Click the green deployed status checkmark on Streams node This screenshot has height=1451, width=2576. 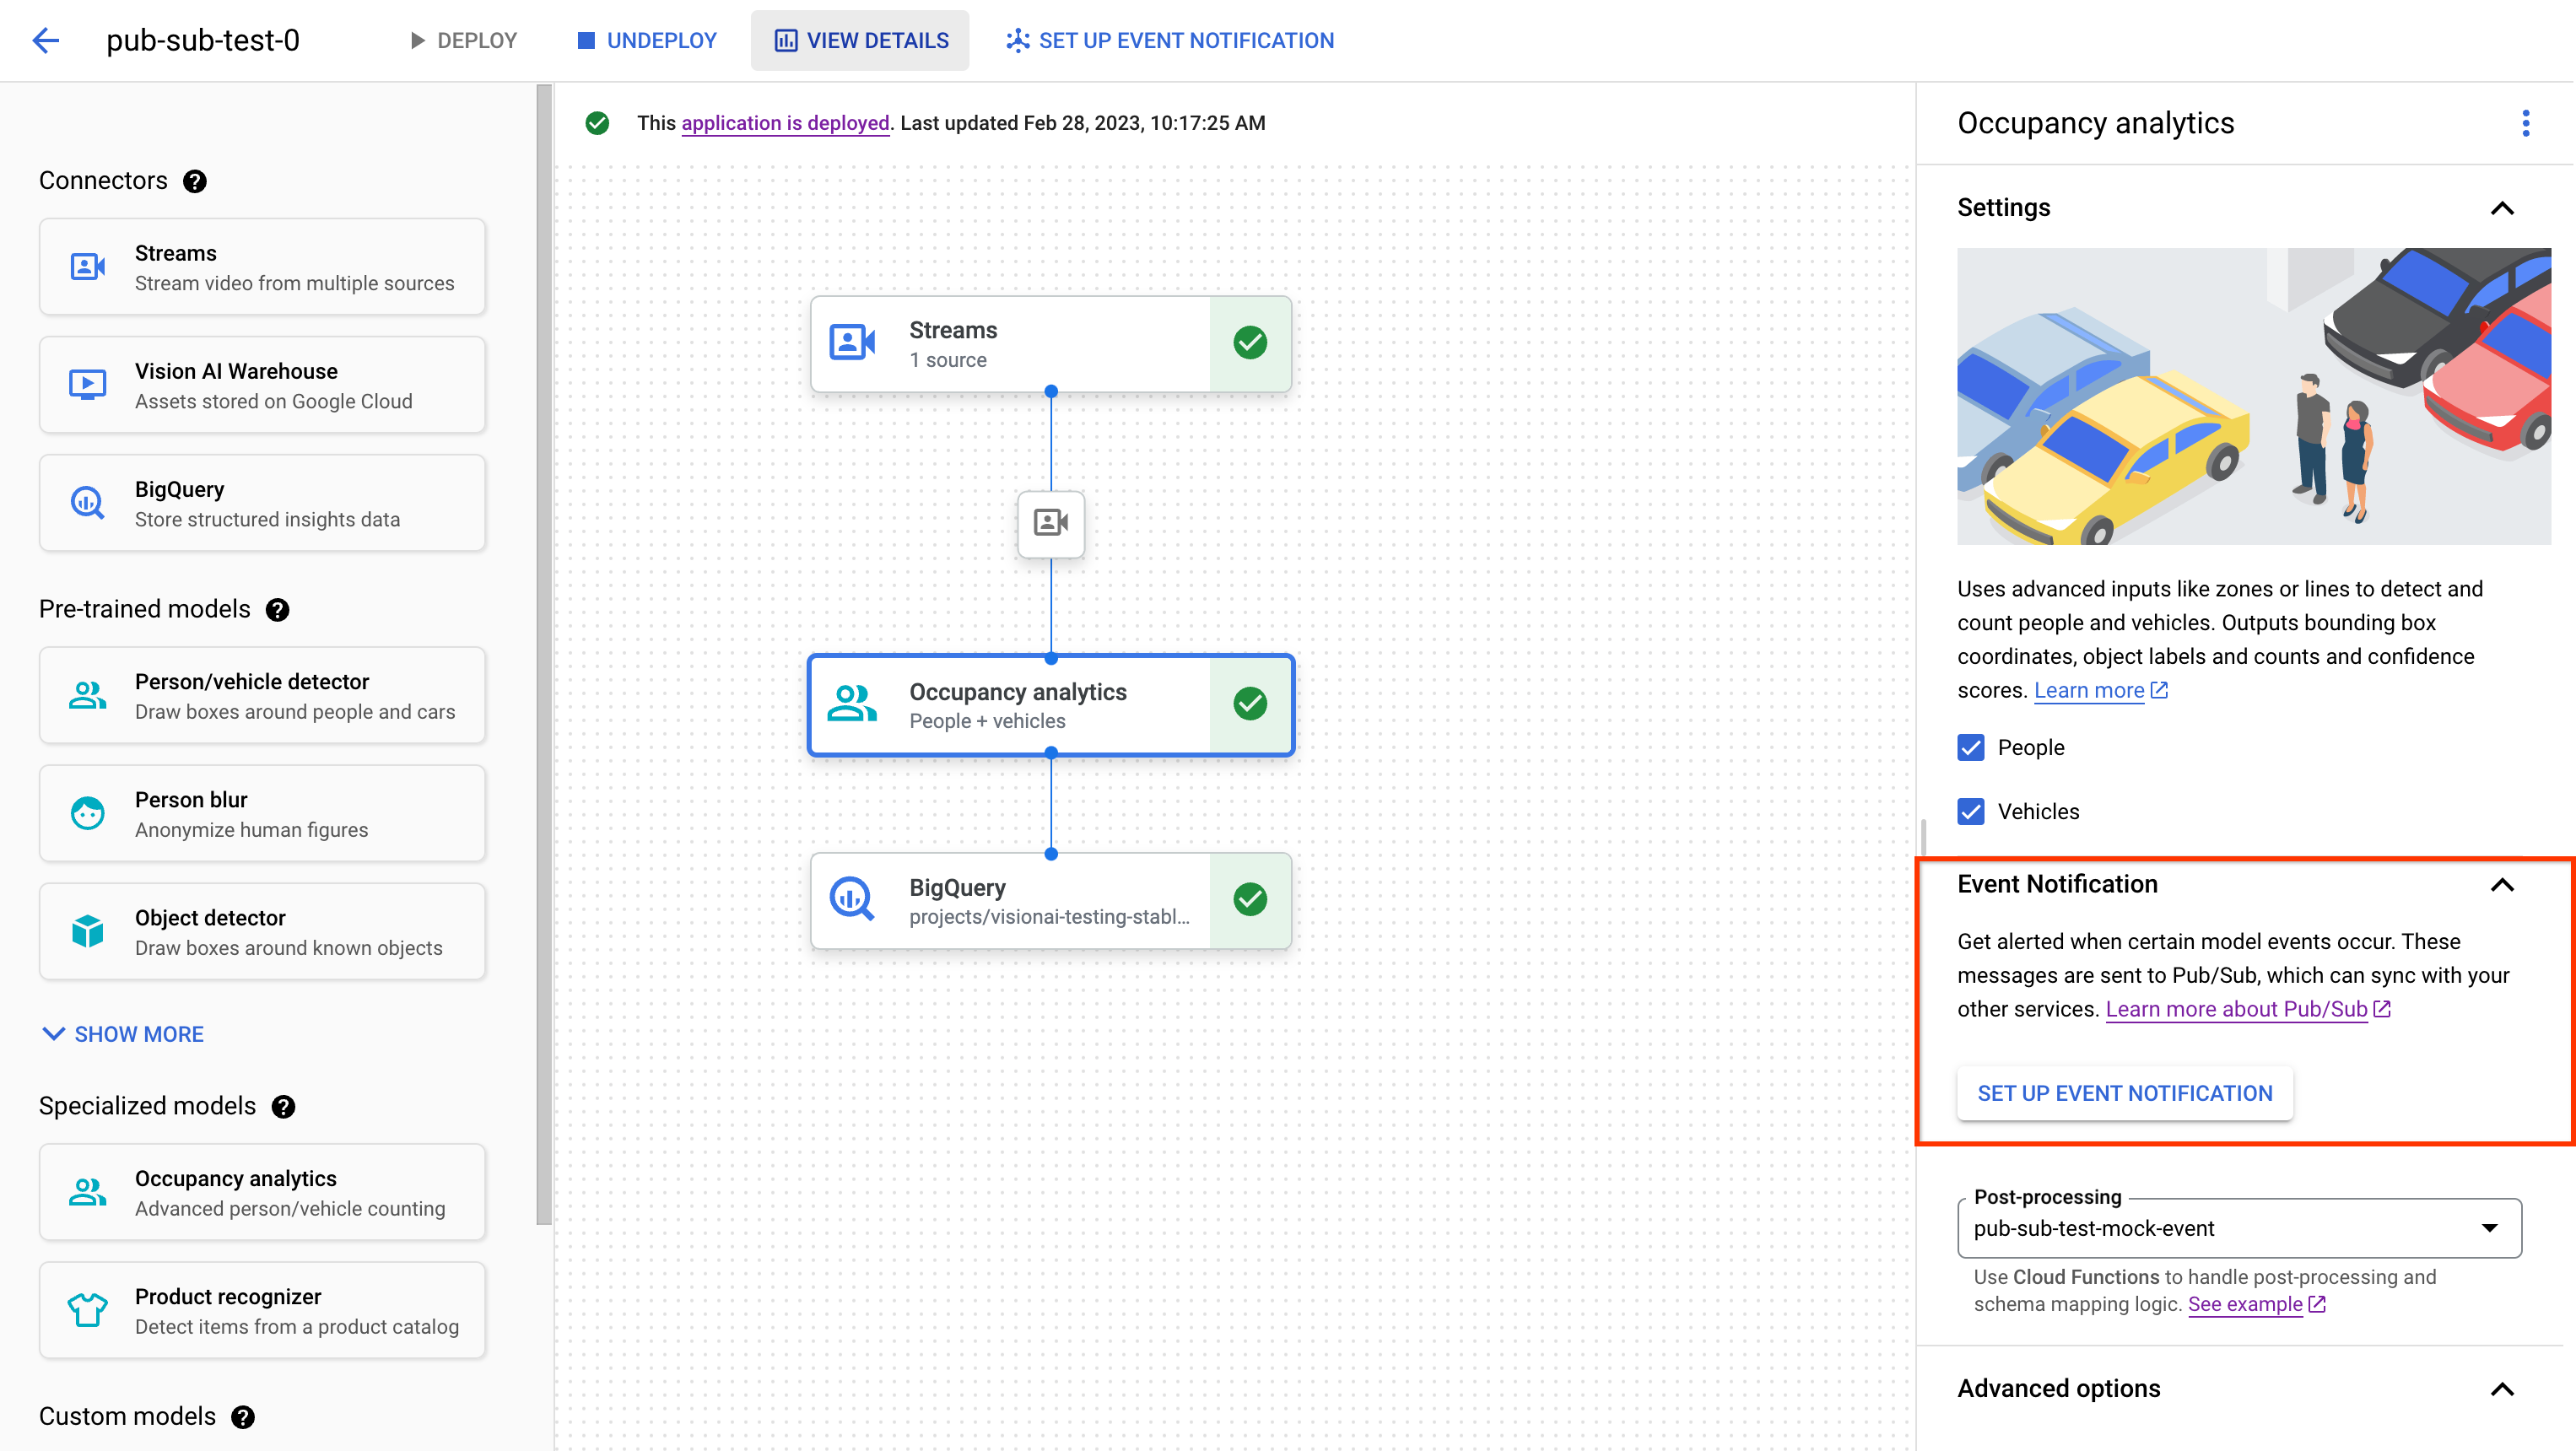tap(1250, 343)
